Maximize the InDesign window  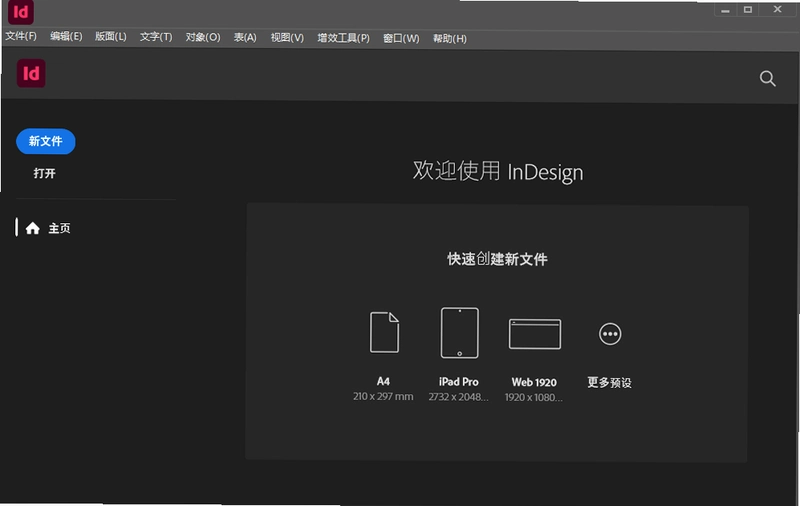pos(748,10)
